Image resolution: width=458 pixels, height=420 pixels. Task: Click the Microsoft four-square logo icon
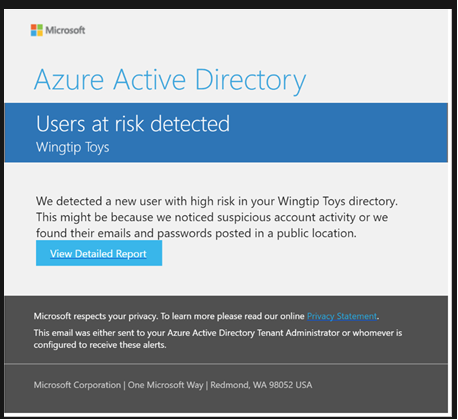37,30
